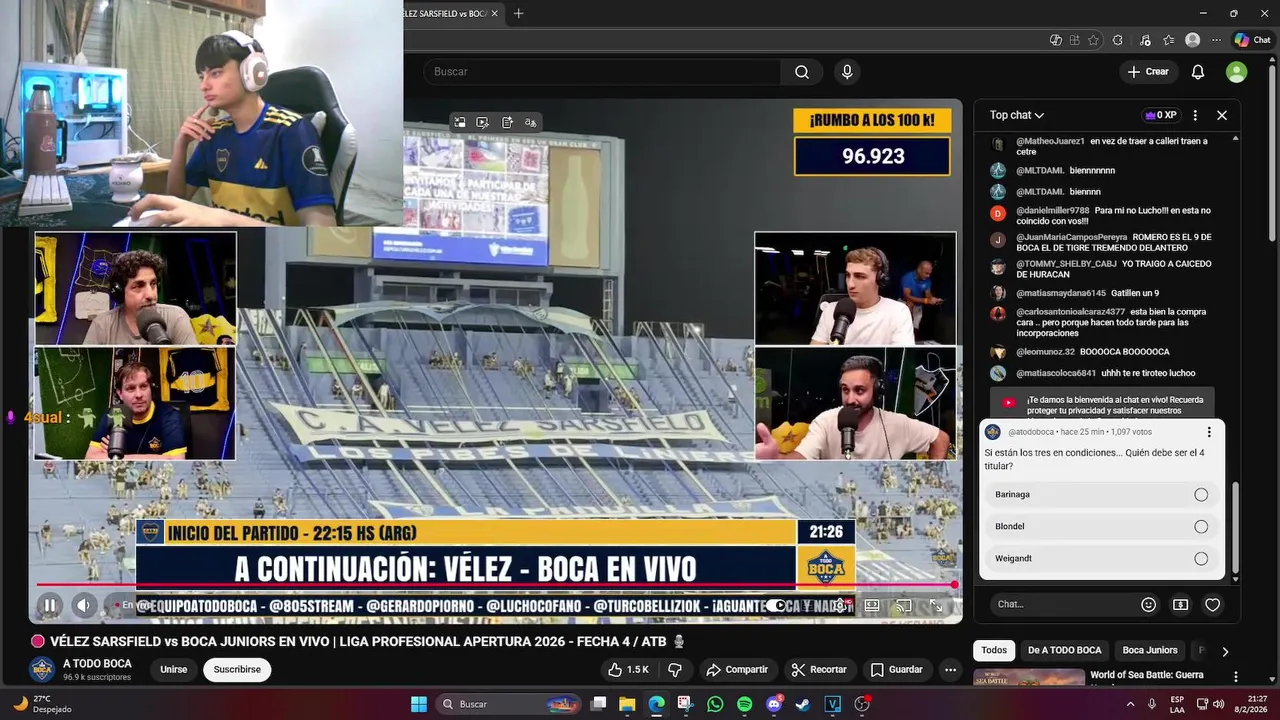
Task: Click commenter name @leomunoz.32 in chat
Action: [x=1045, y=352]
